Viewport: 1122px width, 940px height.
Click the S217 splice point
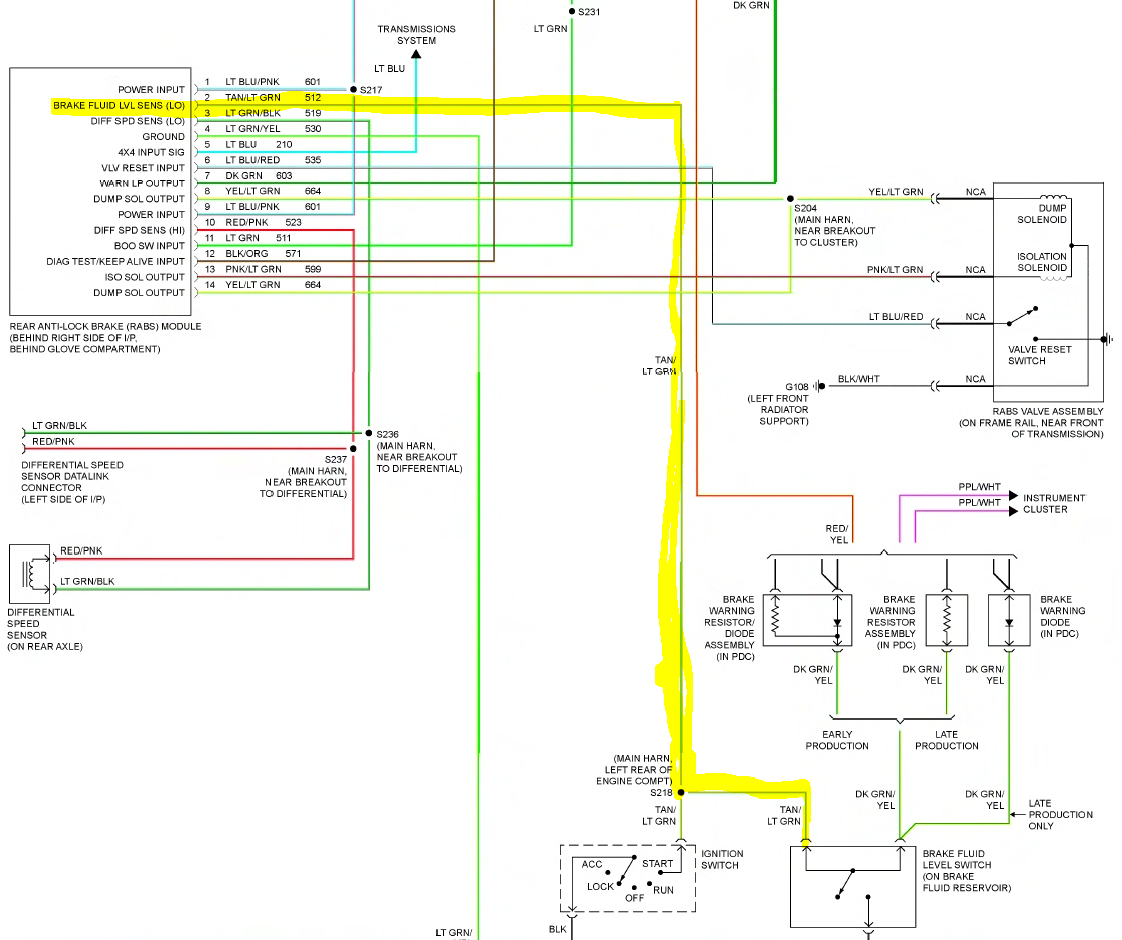353,89
